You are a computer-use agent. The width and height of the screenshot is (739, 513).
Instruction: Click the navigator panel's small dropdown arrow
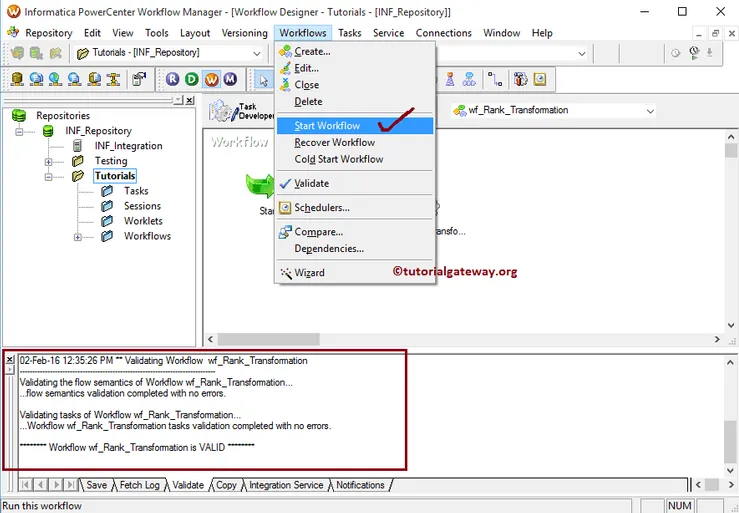coord(178,100)
